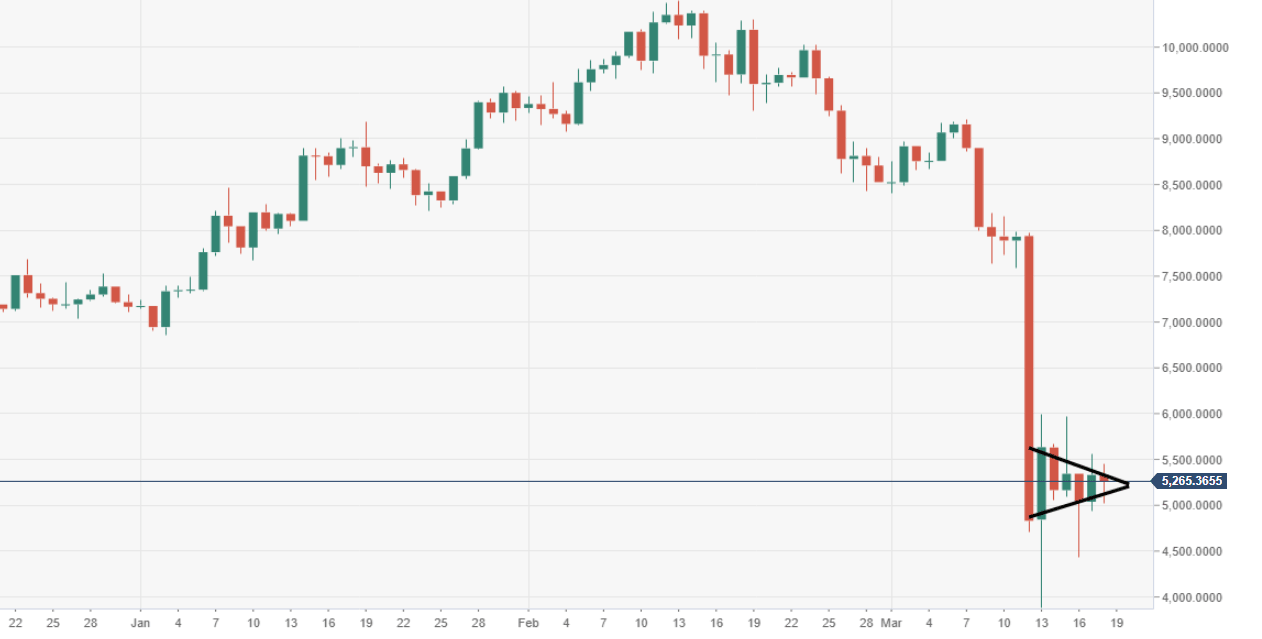Click the 6,000.0000 price axis label
This screenshot has width=1262, height=639.
coord(1194,414)
